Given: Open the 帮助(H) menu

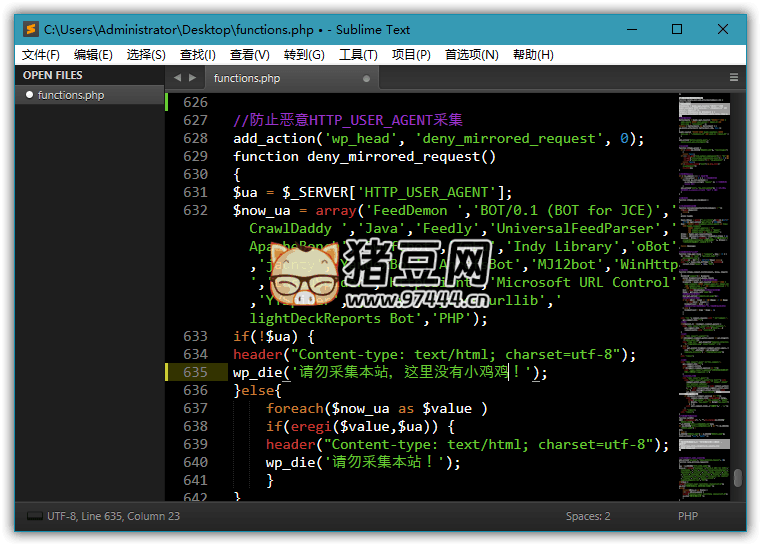Looking at the screenshot, I should click(x=533, y=55).
